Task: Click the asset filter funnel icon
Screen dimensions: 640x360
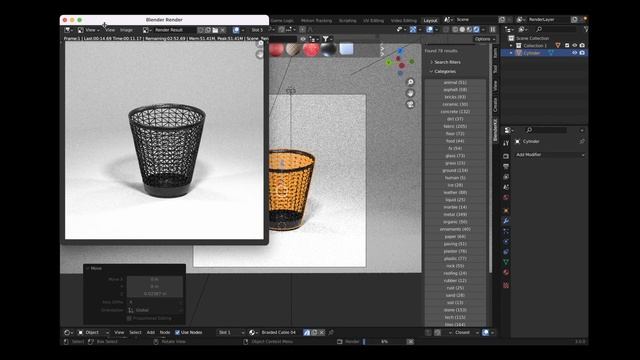Action: pos(326,39)
